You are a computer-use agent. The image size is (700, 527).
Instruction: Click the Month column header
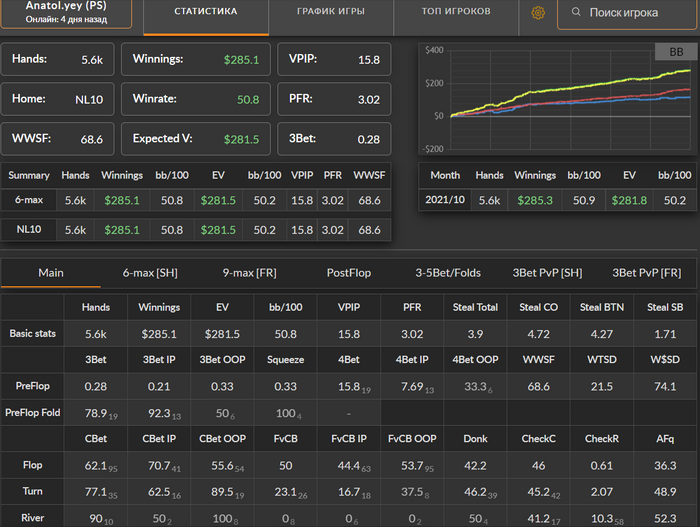tap(445, 175)
